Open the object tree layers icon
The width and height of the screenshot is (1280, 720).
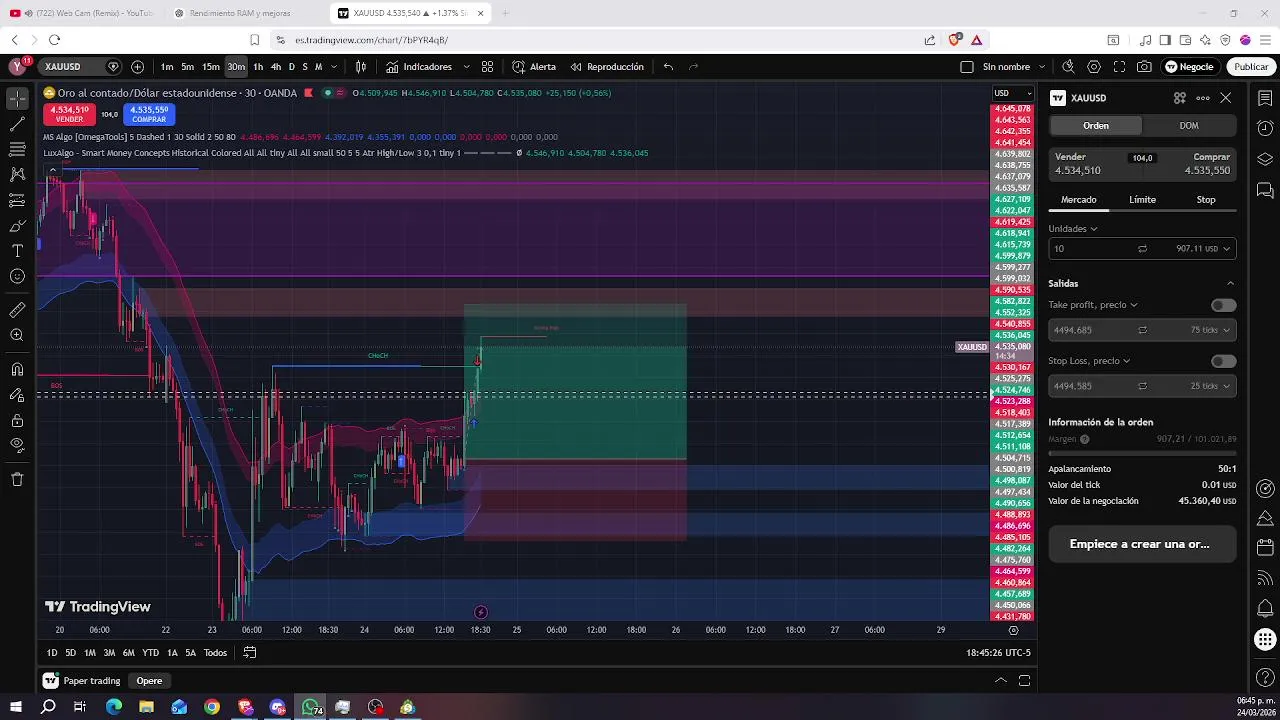pos(1265,160)
